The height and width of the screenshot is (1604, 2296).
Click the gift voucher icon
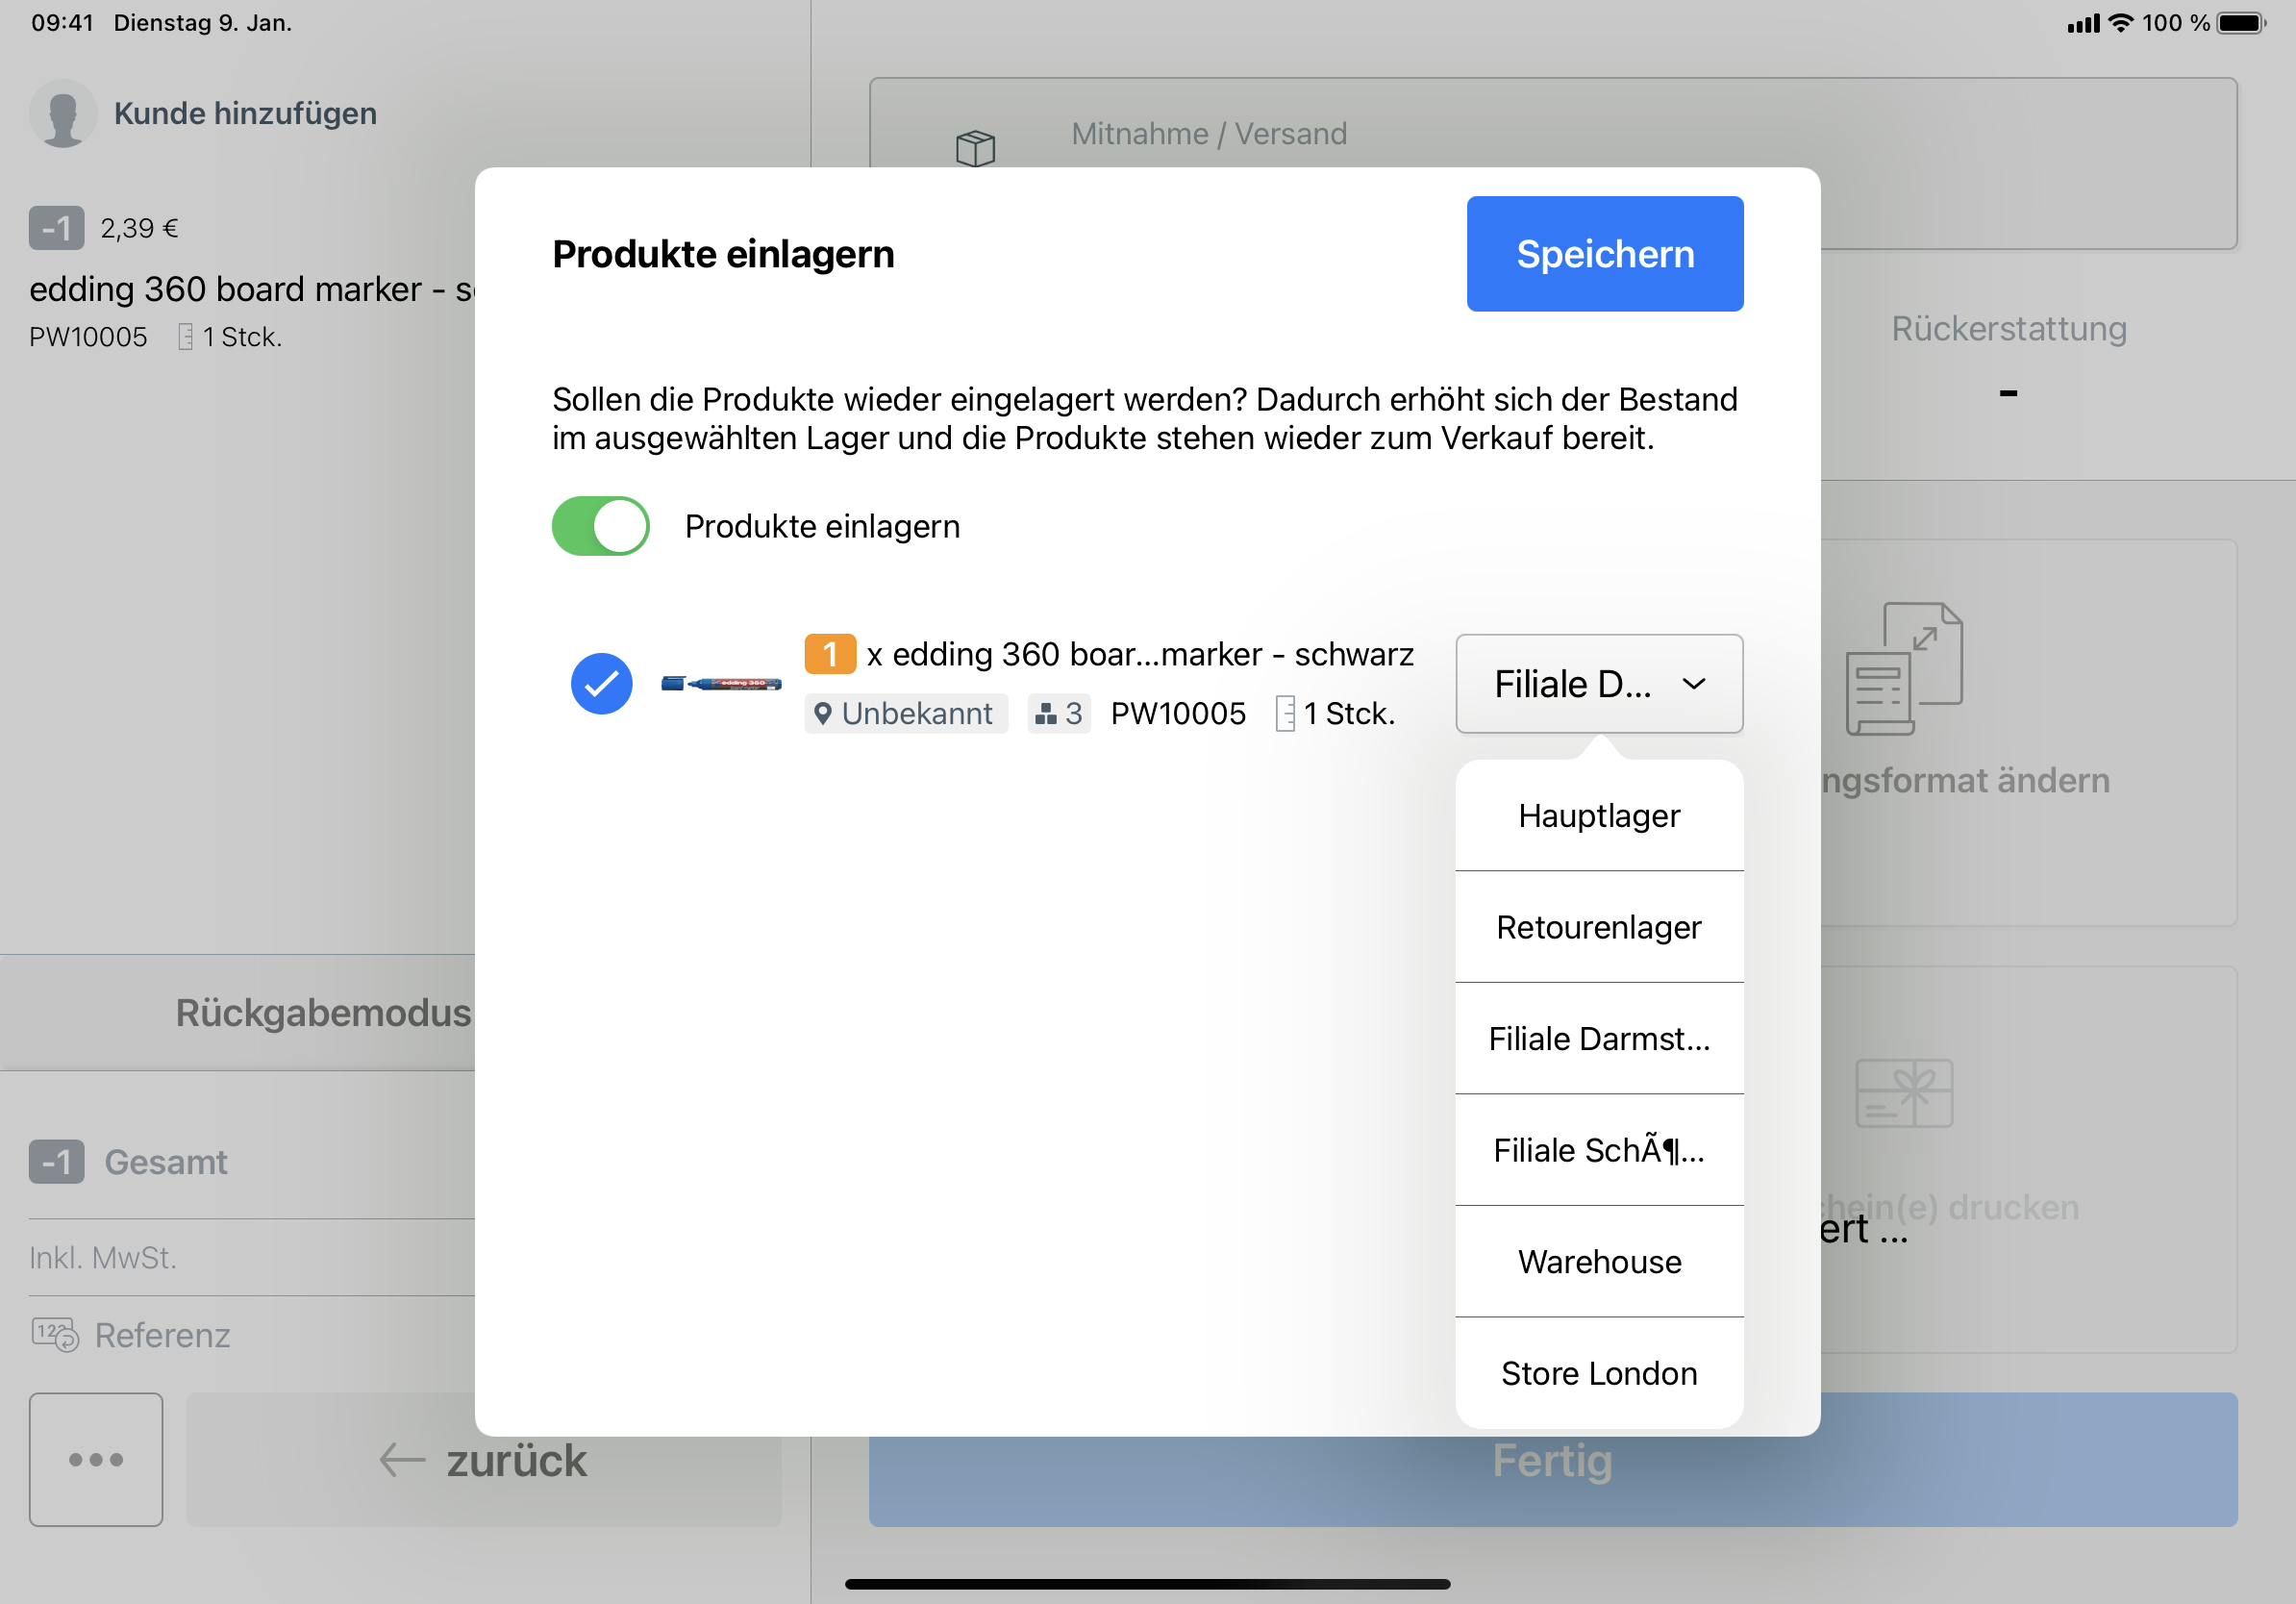coord(1903,1093)
